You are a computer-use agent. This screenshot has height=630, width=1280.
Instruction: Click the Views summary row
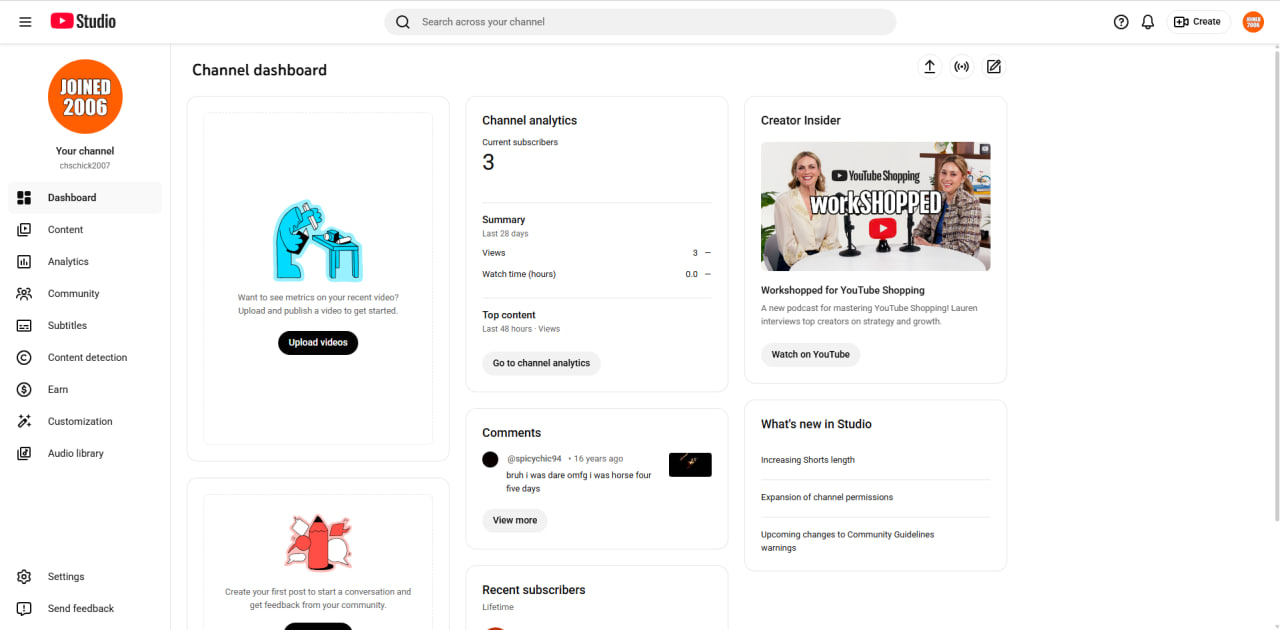tap(597, 253)
